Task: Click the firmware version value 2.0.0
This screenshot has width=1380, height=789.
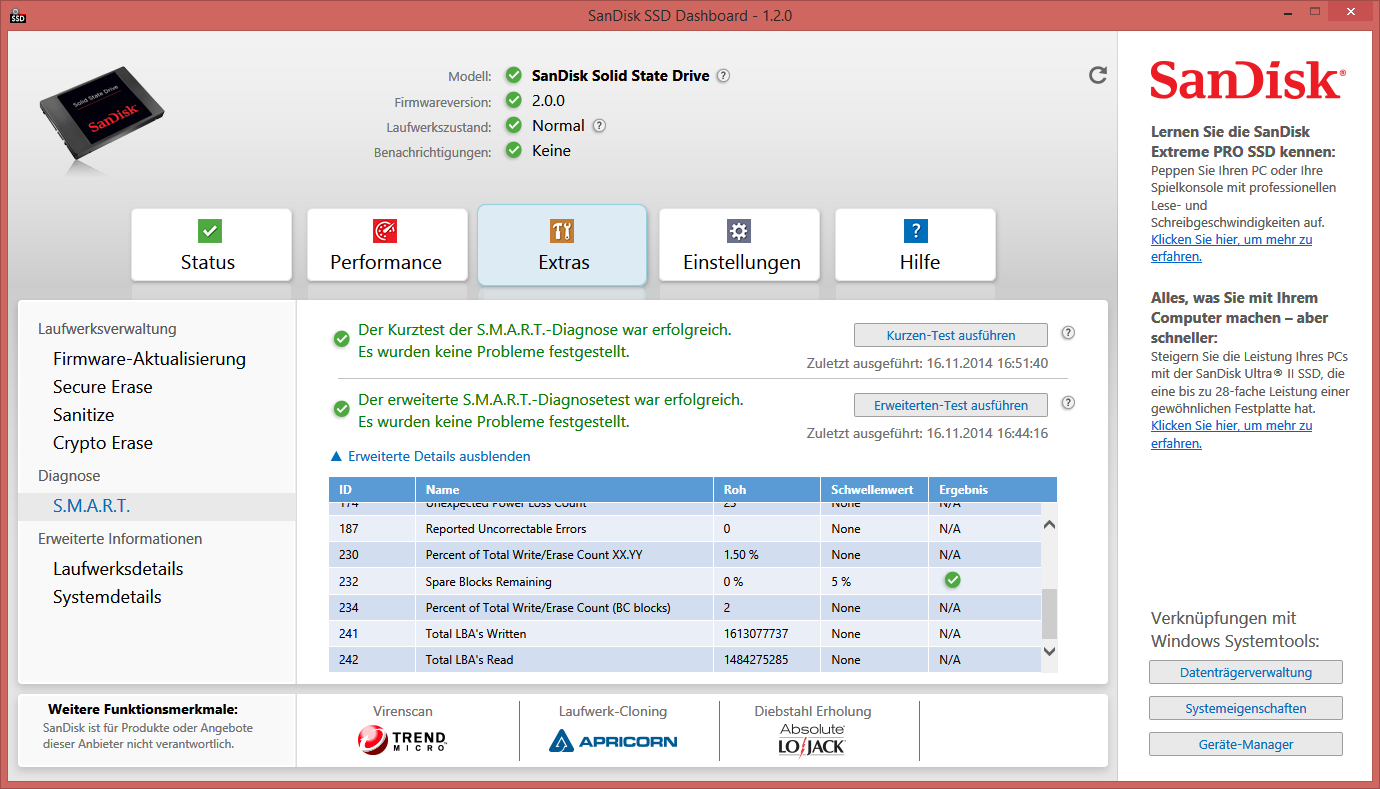Action: coord(548,101)
